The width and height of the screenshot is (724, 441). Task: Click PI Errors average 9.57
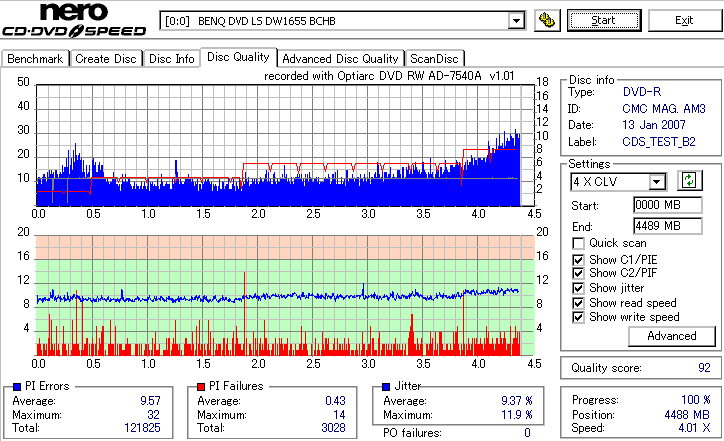150,401
